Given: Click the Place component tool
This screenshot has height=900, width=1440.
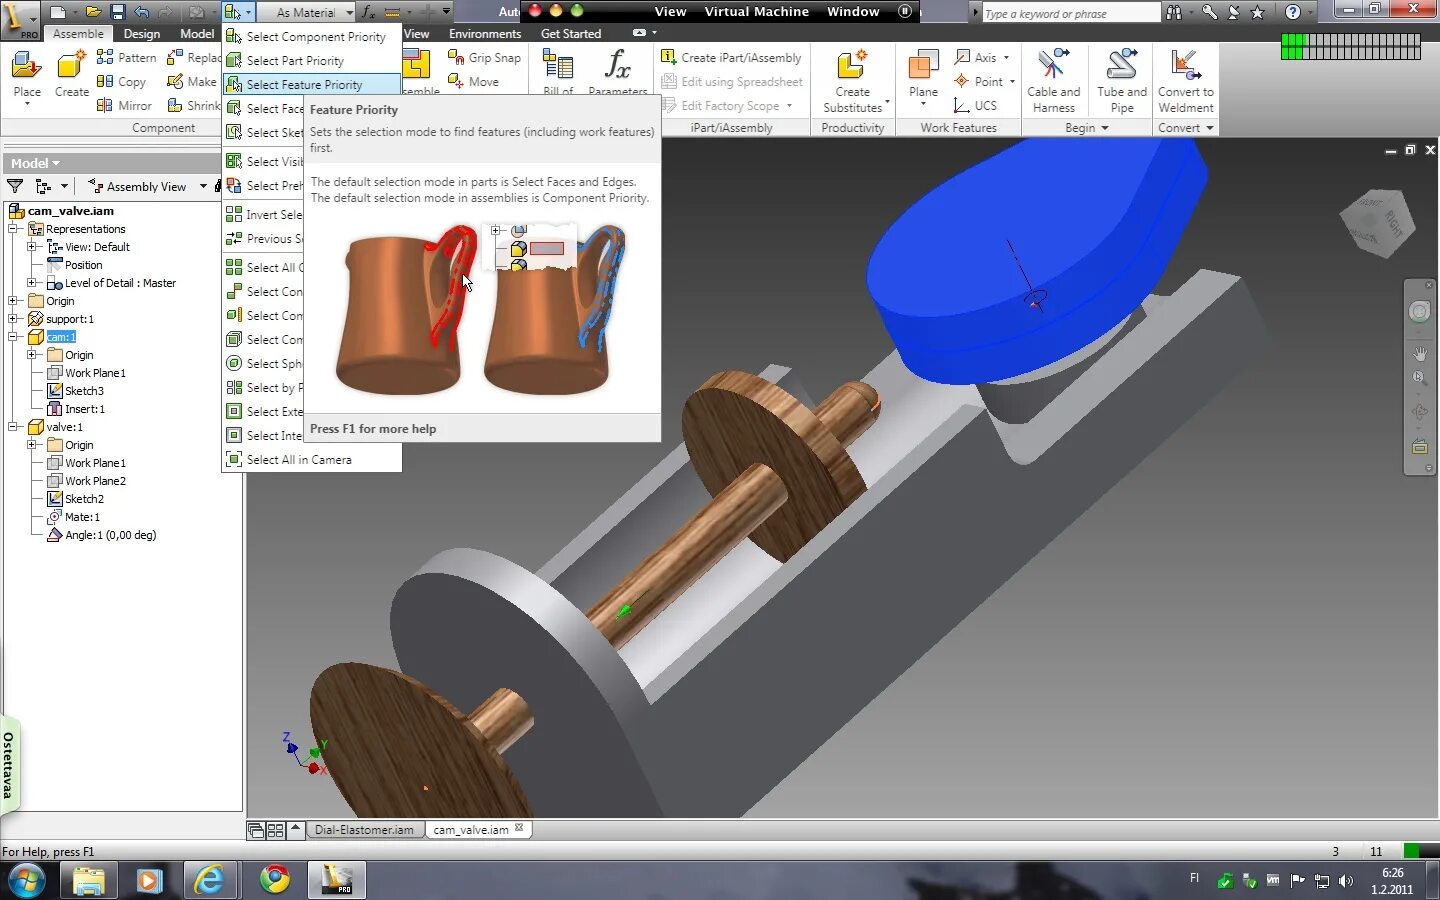Looking at the screenshot, I should (27, 76).
